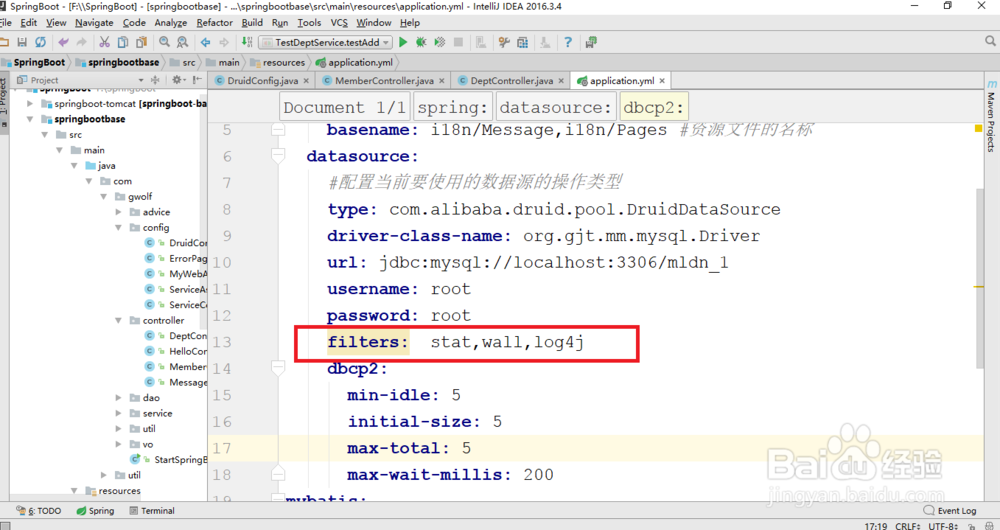
Task: Expand the springboot-tomcat module node
Action: [30, 103]
